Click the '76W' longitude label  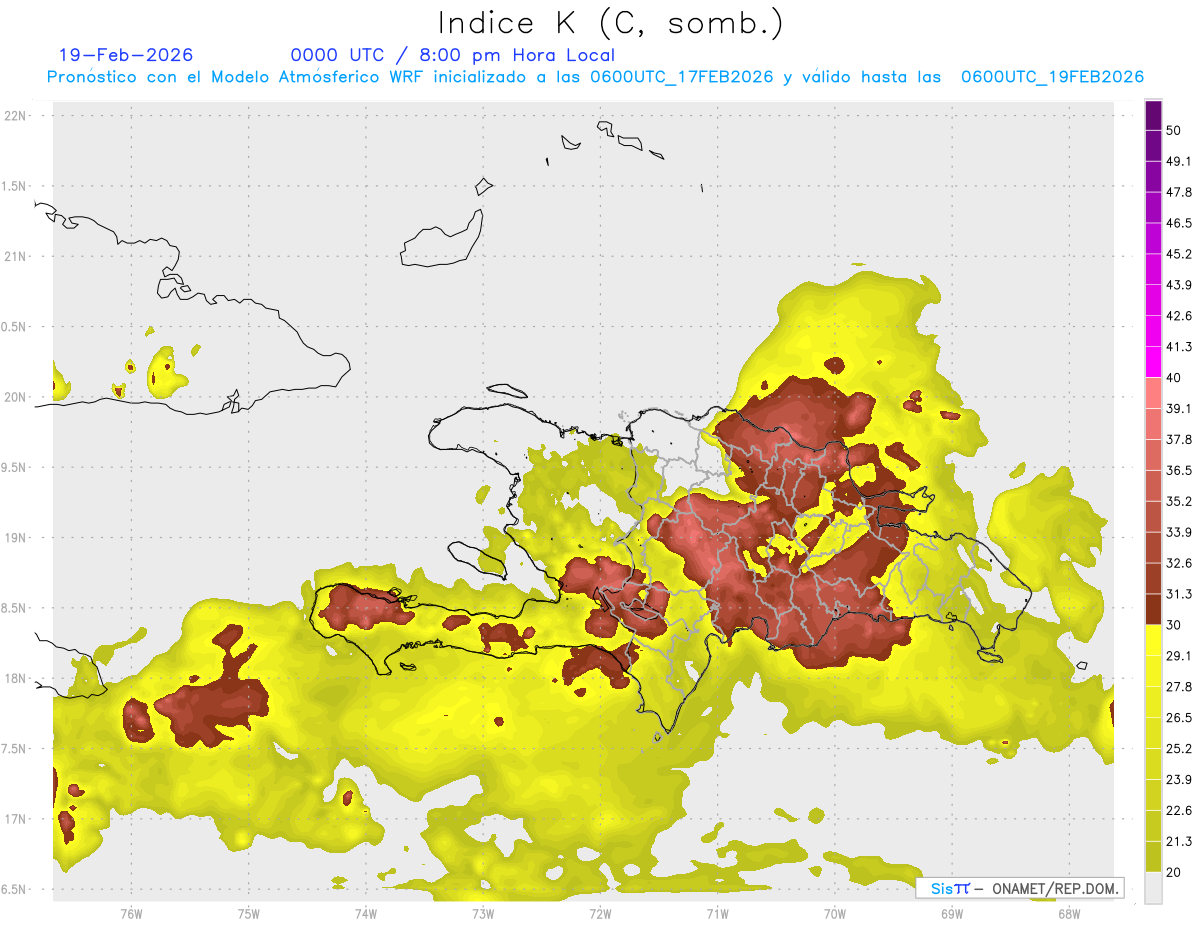pyautogui.click(x=131, y=914)
